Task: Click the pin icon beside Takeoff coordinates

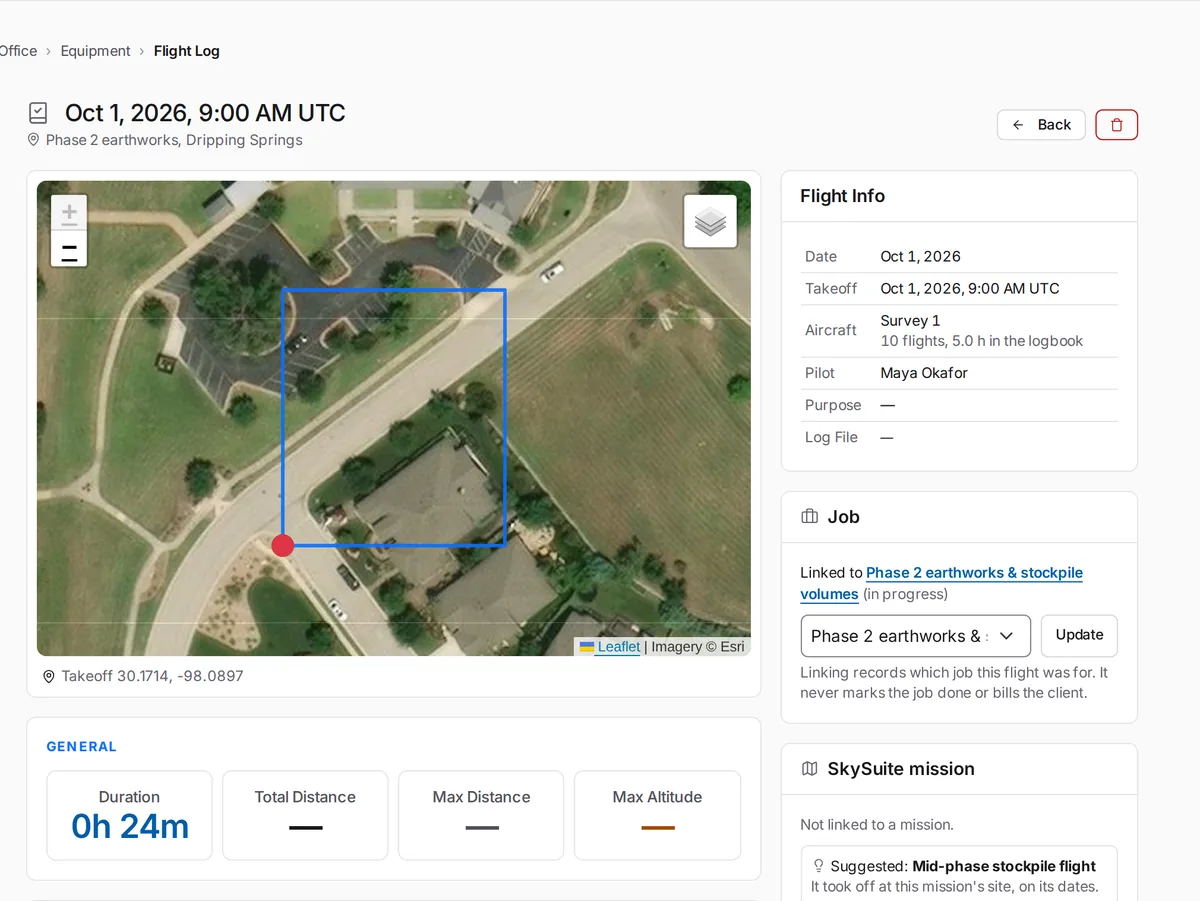Action: point(49,677)
